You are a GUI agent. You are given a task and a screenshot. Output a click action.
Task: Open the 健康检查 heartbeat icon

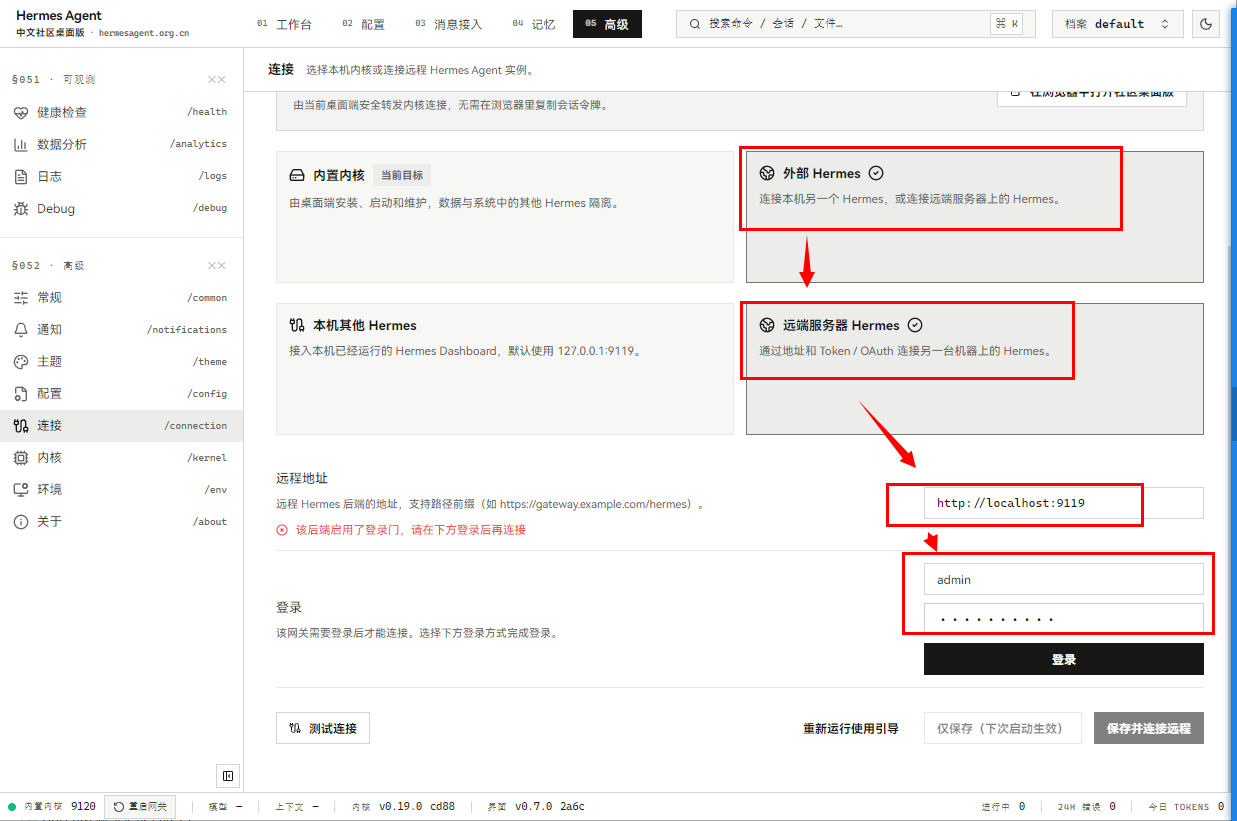pos(21,112)
